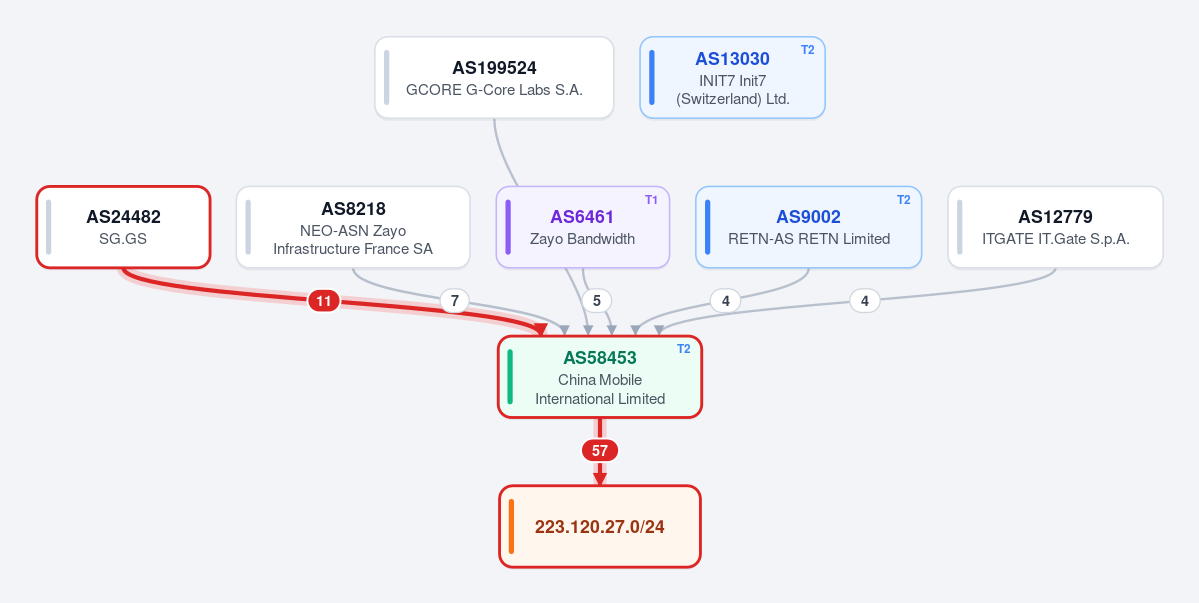
Task: Click the red 57 path count badge
Action: click(600, 451)
